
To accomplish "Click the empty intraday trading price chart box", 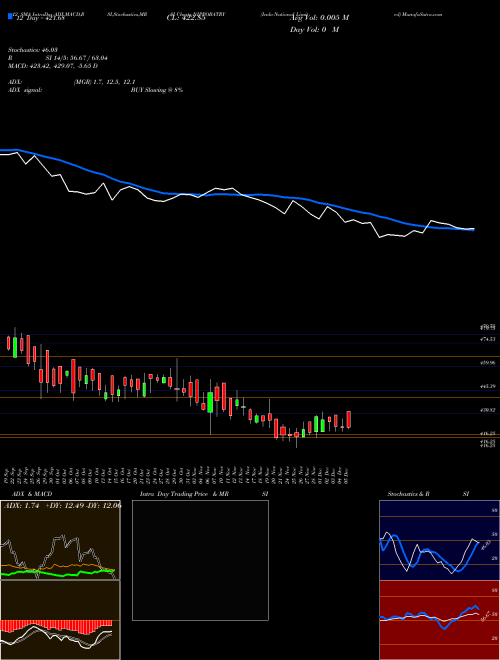I will [x=200, y=560].
